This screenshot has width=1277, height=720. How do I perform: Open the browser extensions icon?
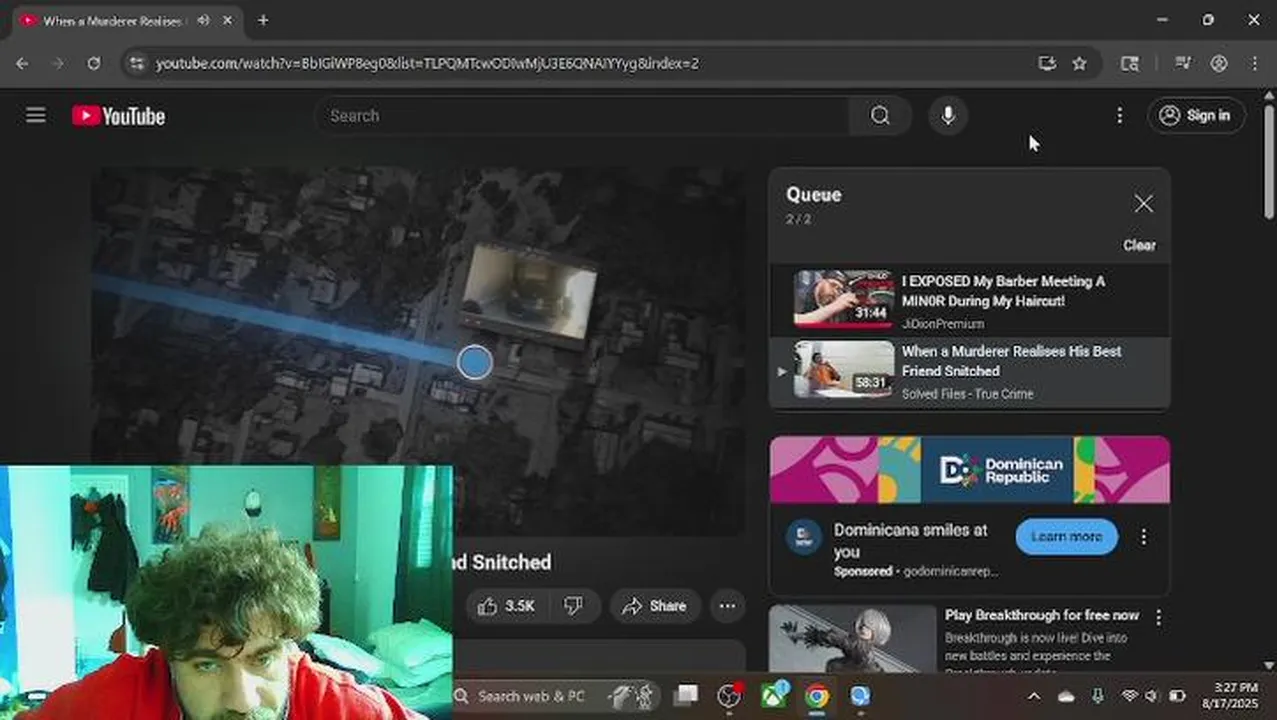(x=1130, y=63)
